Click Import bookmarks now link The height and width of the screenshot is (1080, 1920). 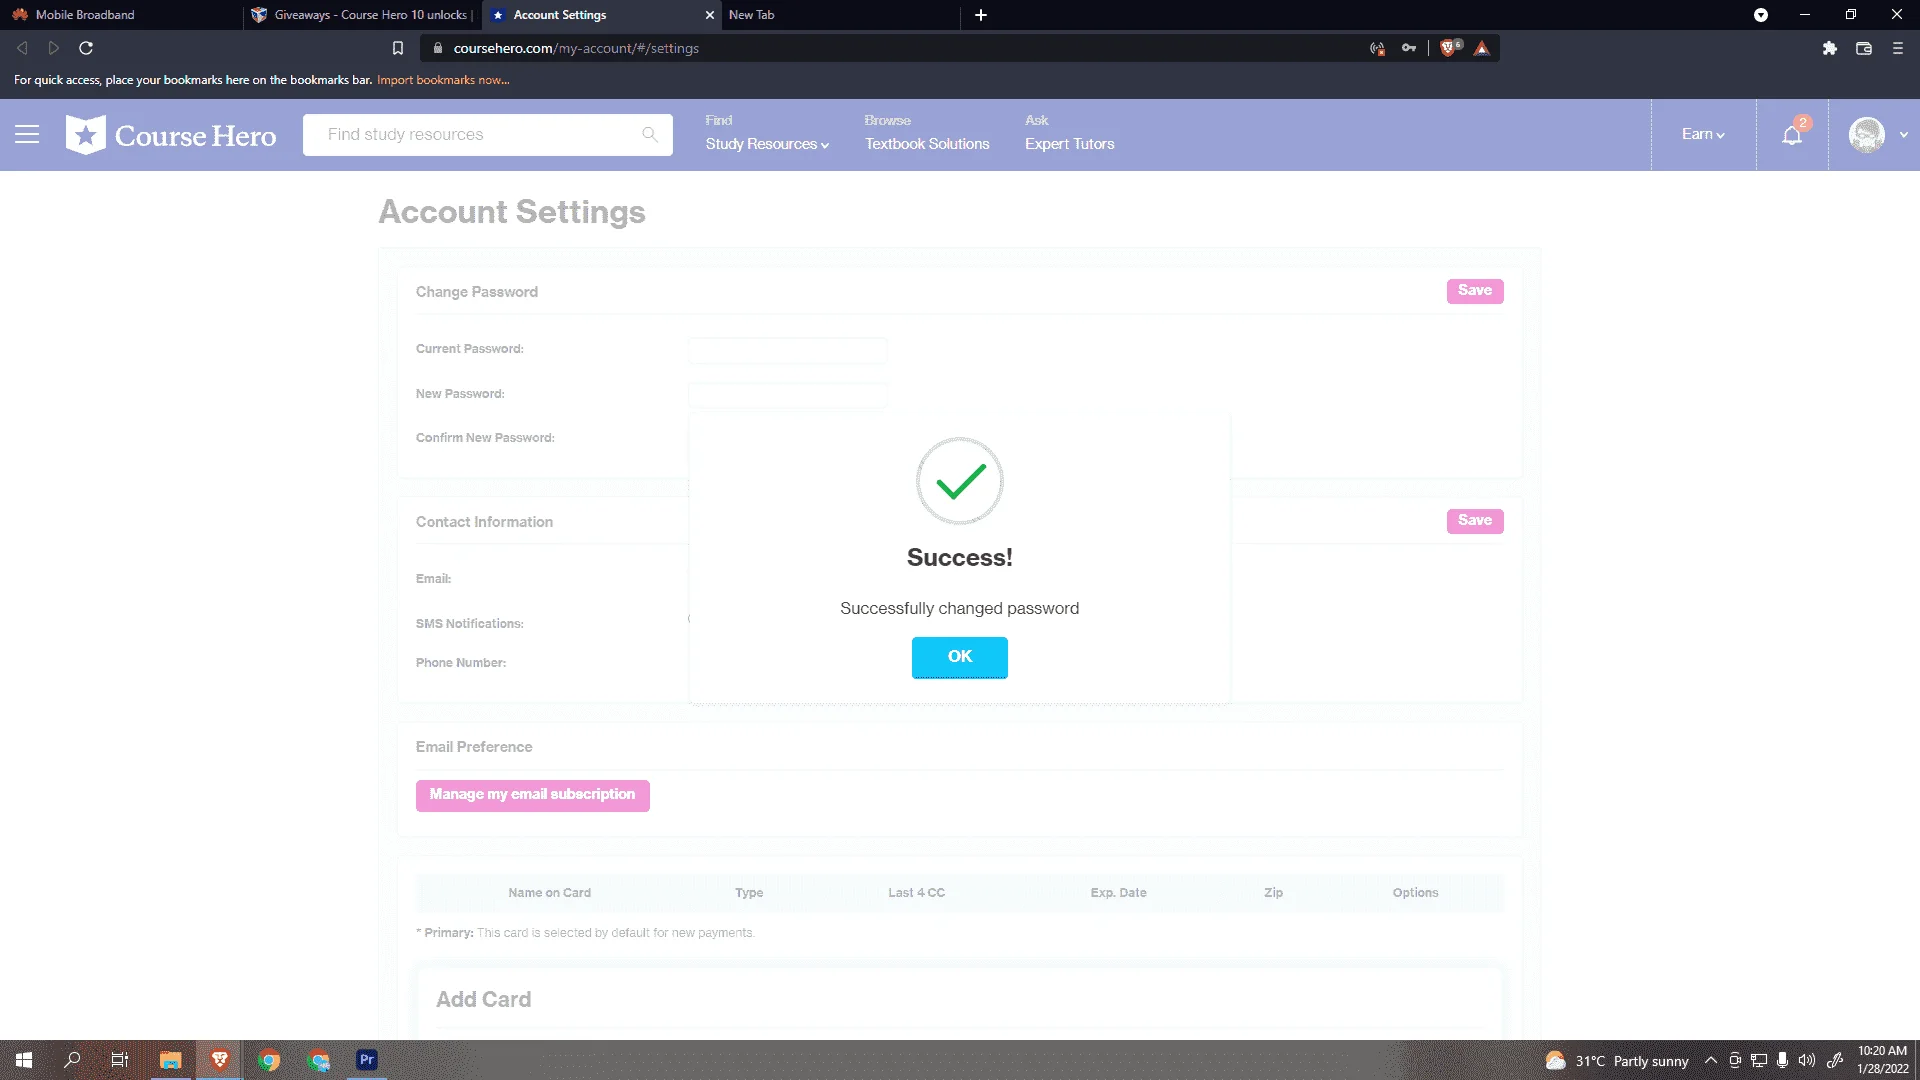pos(443,80)
